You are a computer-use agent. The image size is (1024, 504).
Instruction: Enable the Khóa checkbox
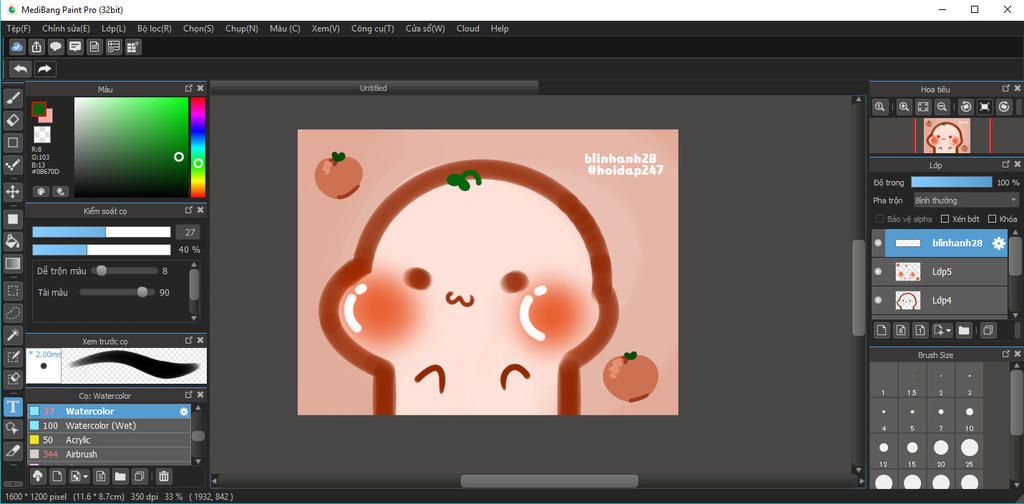click(x=993, y=219)
